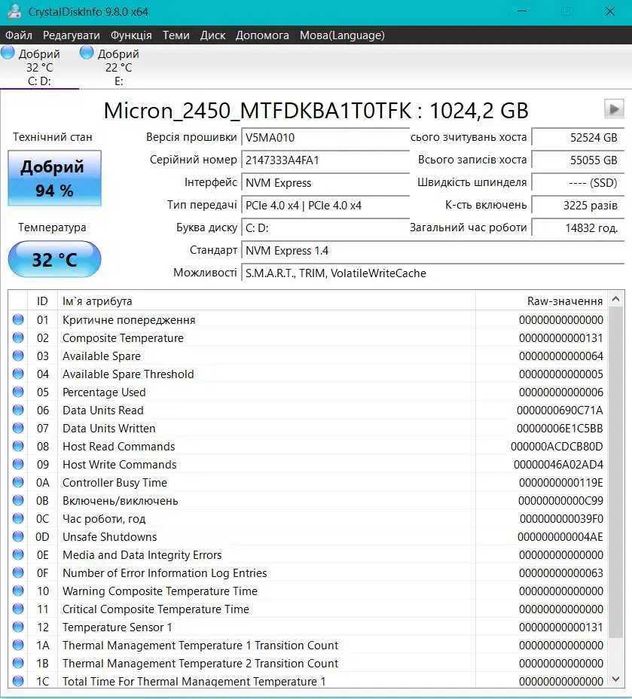Click status icon for Critical Composite Temperature Time
Screen dimensions: 632x699
click(x=18, y=609)
